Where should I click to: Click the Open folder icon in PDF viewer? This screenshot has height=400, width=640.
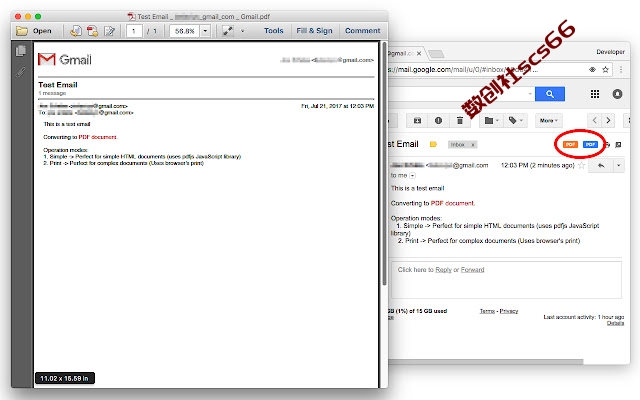click(x=22, y=31)
